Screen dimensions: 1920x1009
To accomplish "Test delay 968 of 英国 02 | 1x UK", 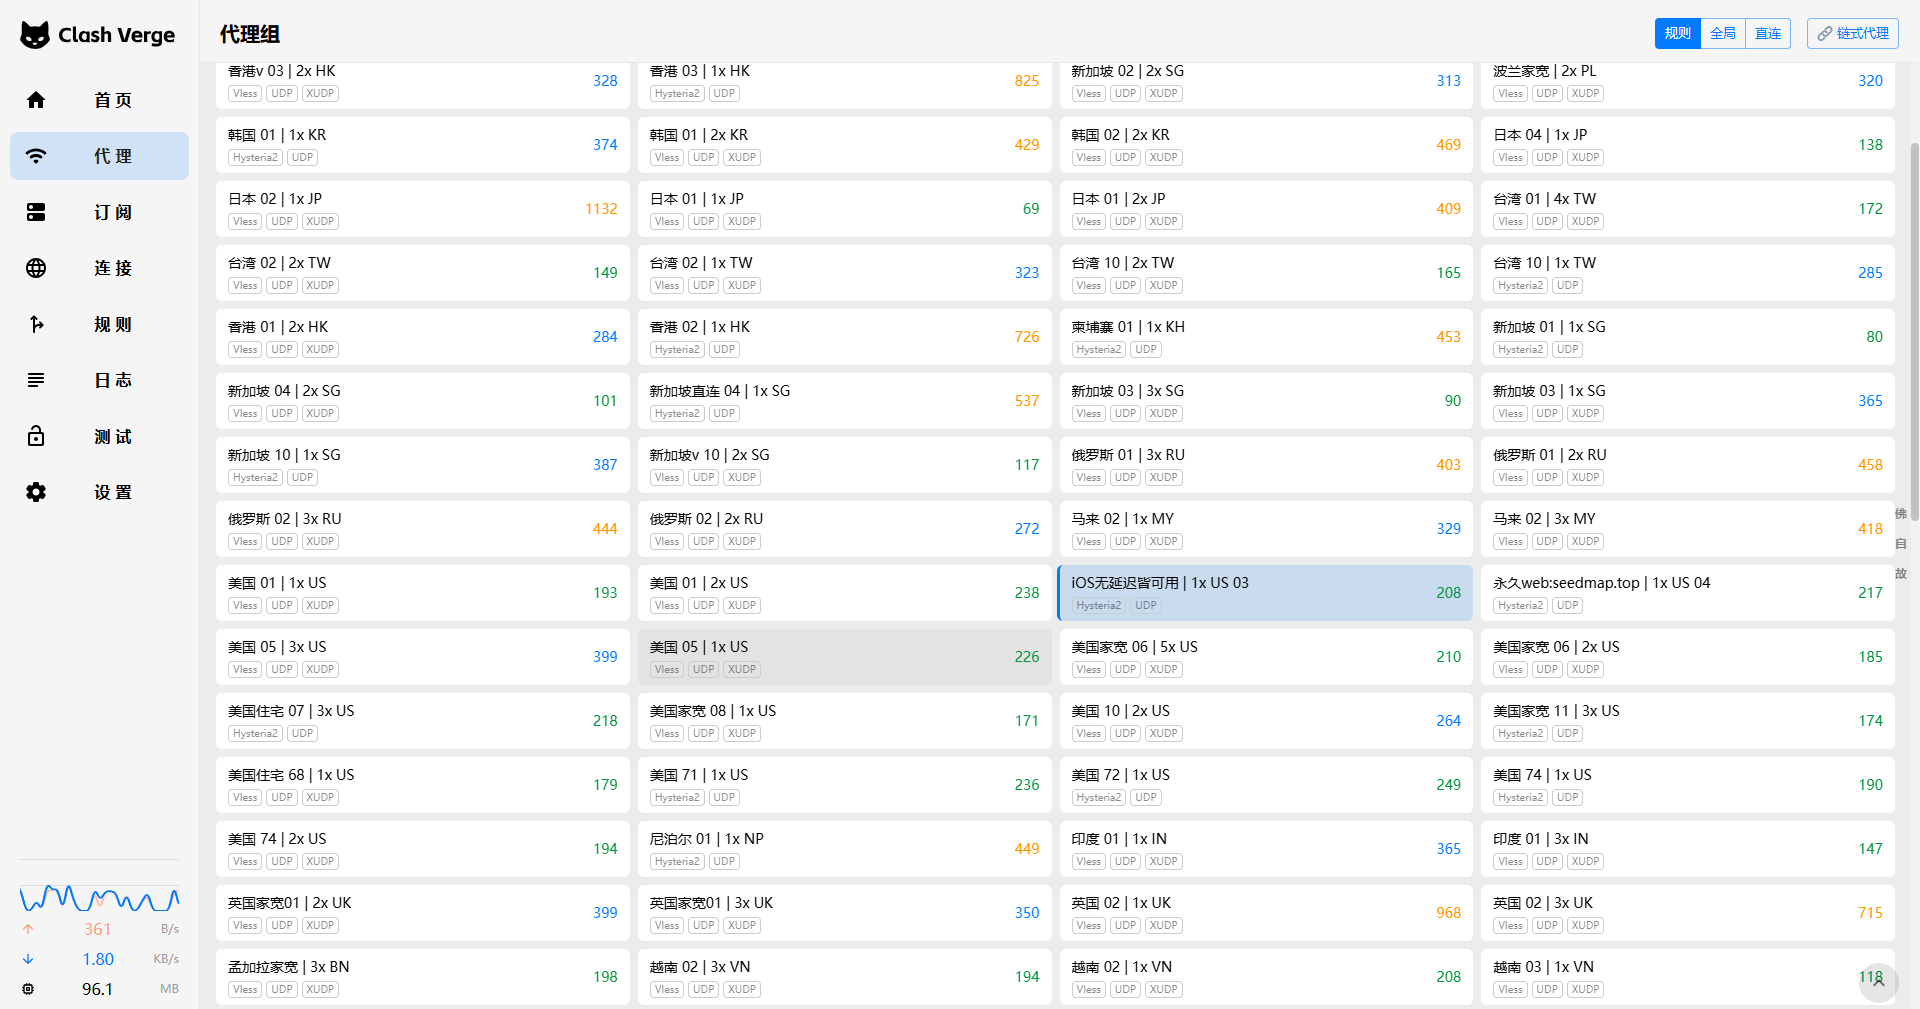I will [x=1448, y=913].
